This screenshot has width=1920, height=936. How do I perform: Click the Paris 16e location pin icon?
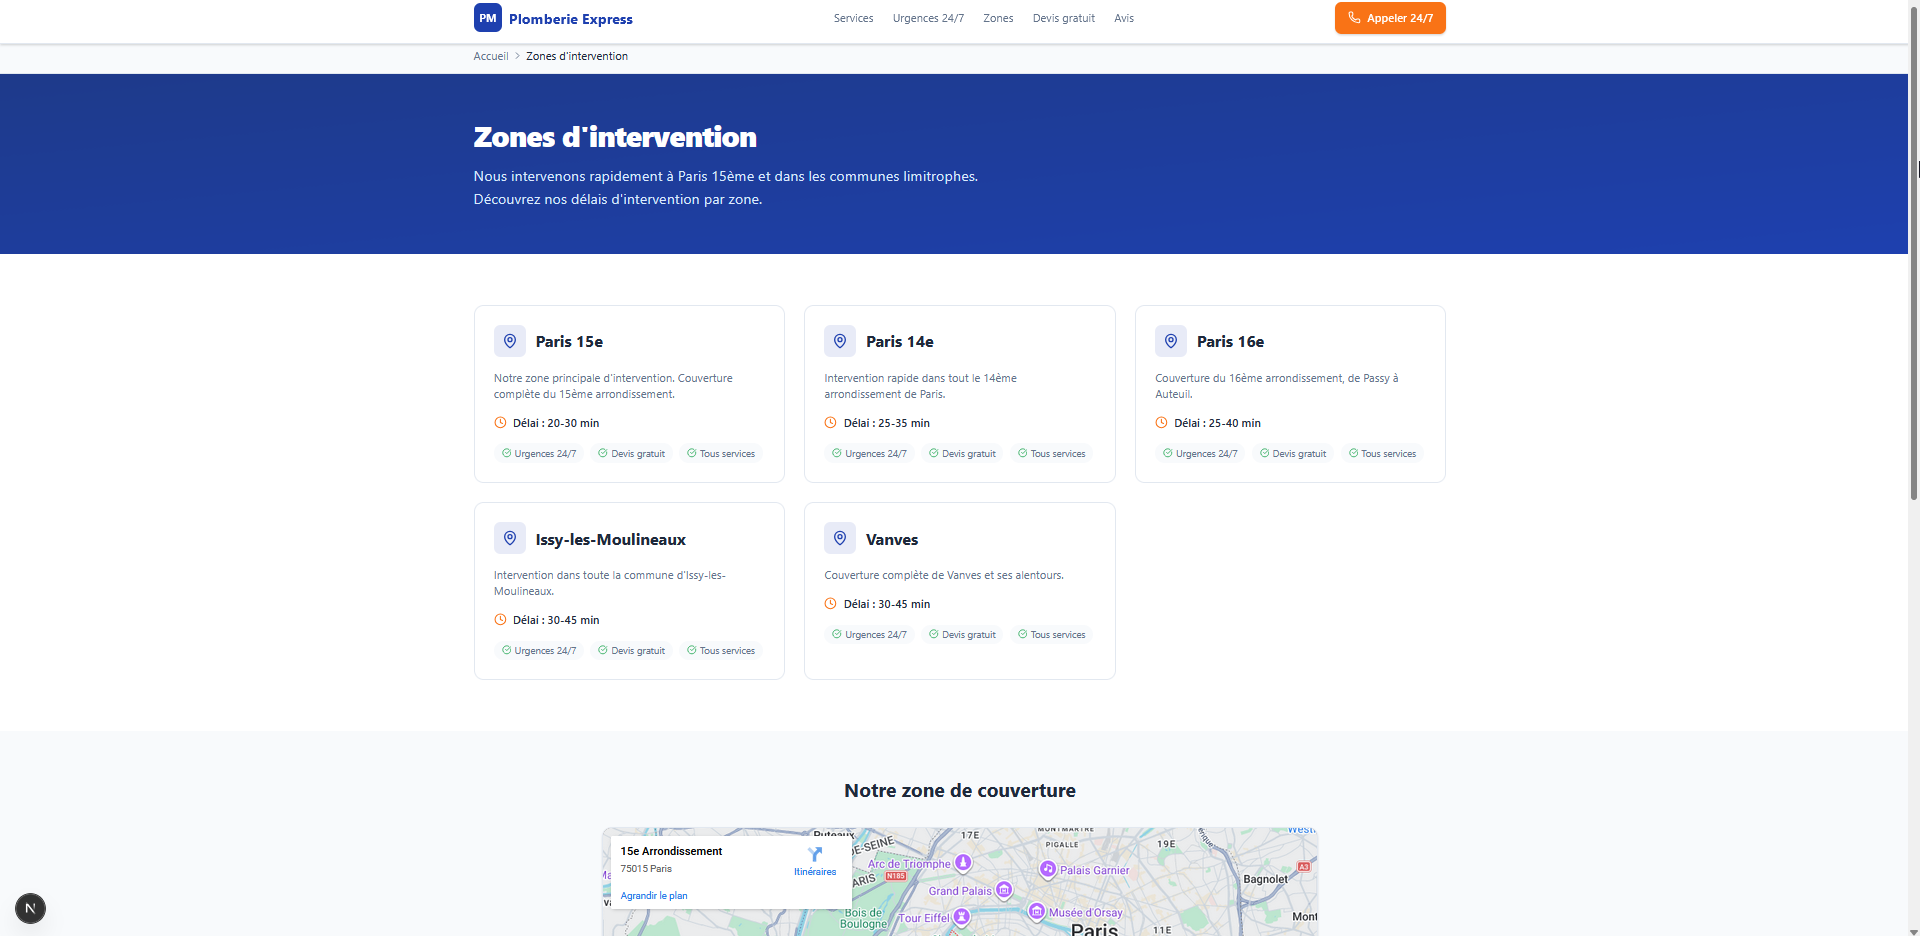tap(1171, 341)
